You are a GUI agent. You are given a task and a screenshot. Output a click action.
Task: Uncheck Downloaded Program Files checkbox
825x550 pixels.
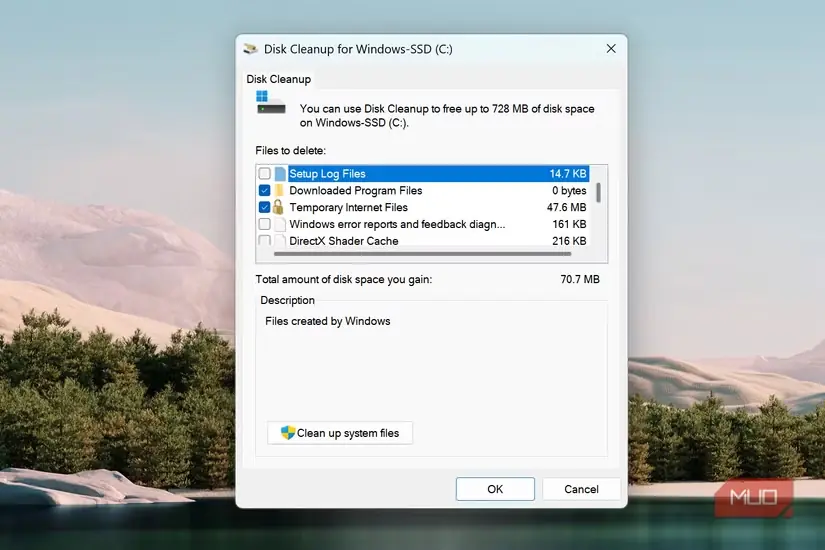point(265,190)
